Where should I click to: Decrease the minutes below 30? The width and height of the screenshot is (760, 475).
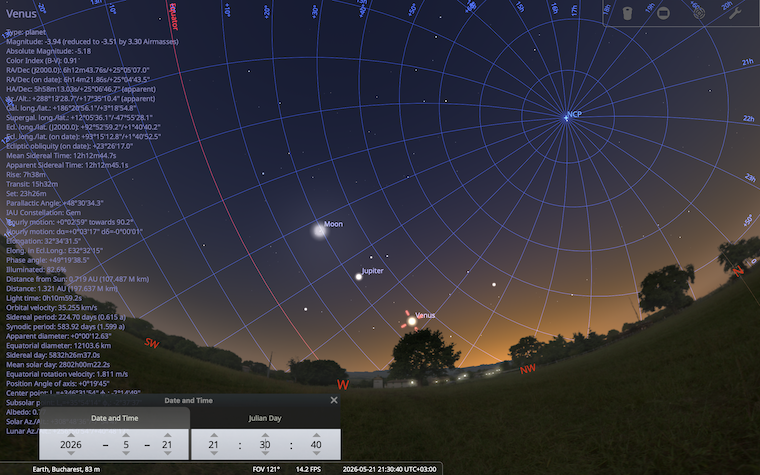click(x=265, y=453)
